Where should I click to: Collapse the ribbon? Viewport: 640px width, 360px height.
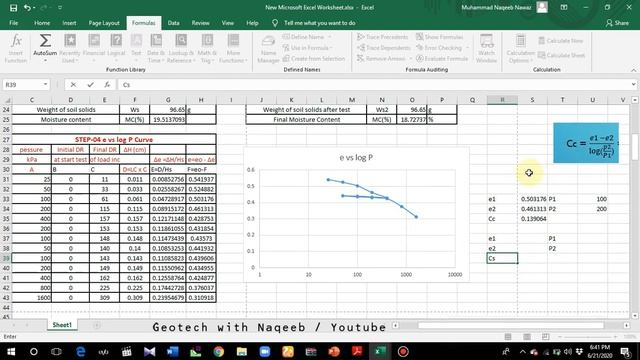coord(633,70)
